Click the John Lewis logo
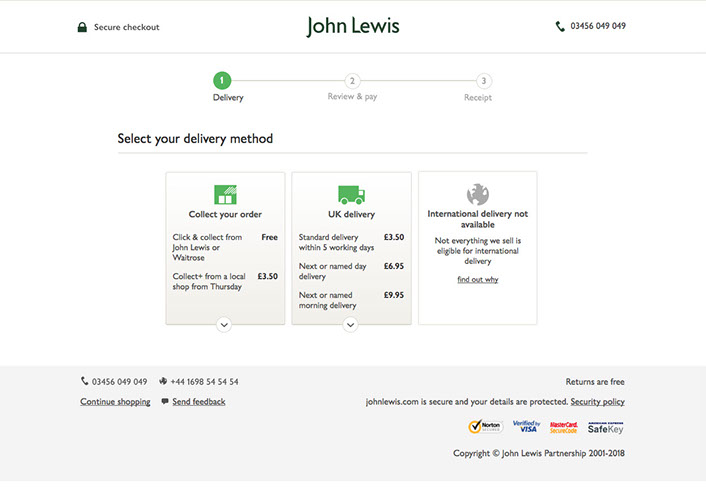This screenshot has height=492, width=706. pyautogui.click(x=353, y=26)
